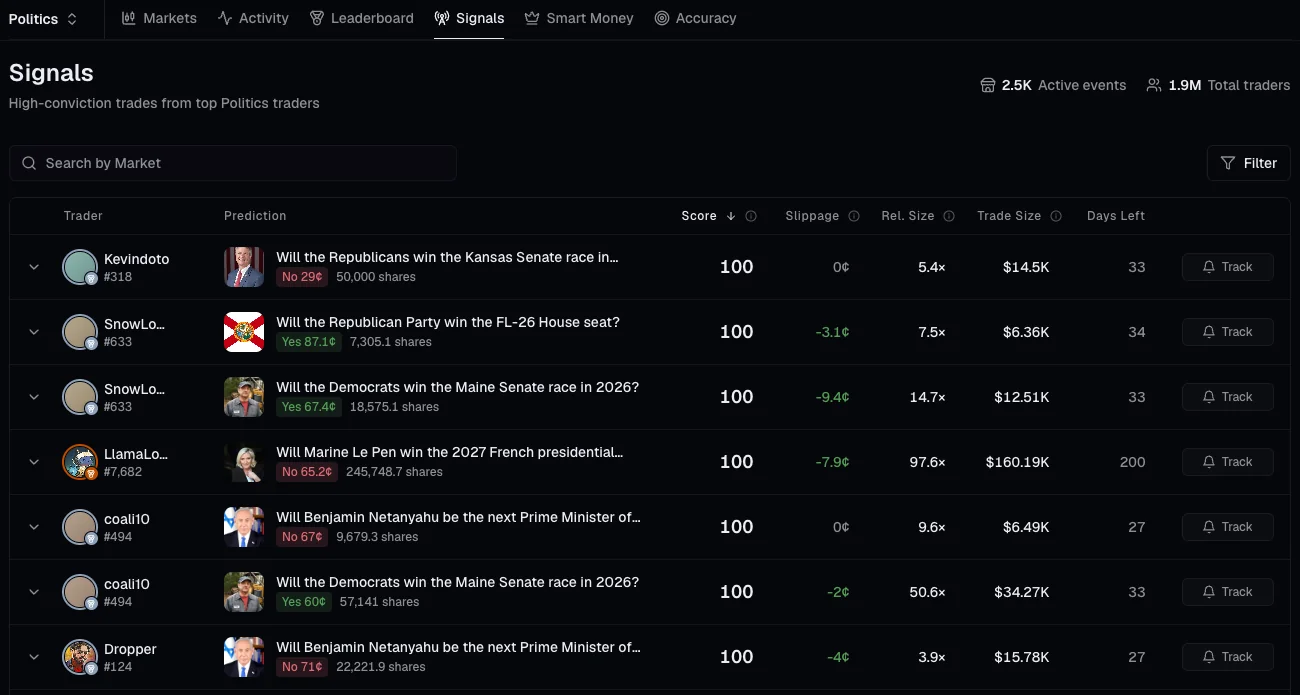Click the Search by Market field
Image resolution: width=1300 pixels, height=695 pixels.
coord(233,163)
